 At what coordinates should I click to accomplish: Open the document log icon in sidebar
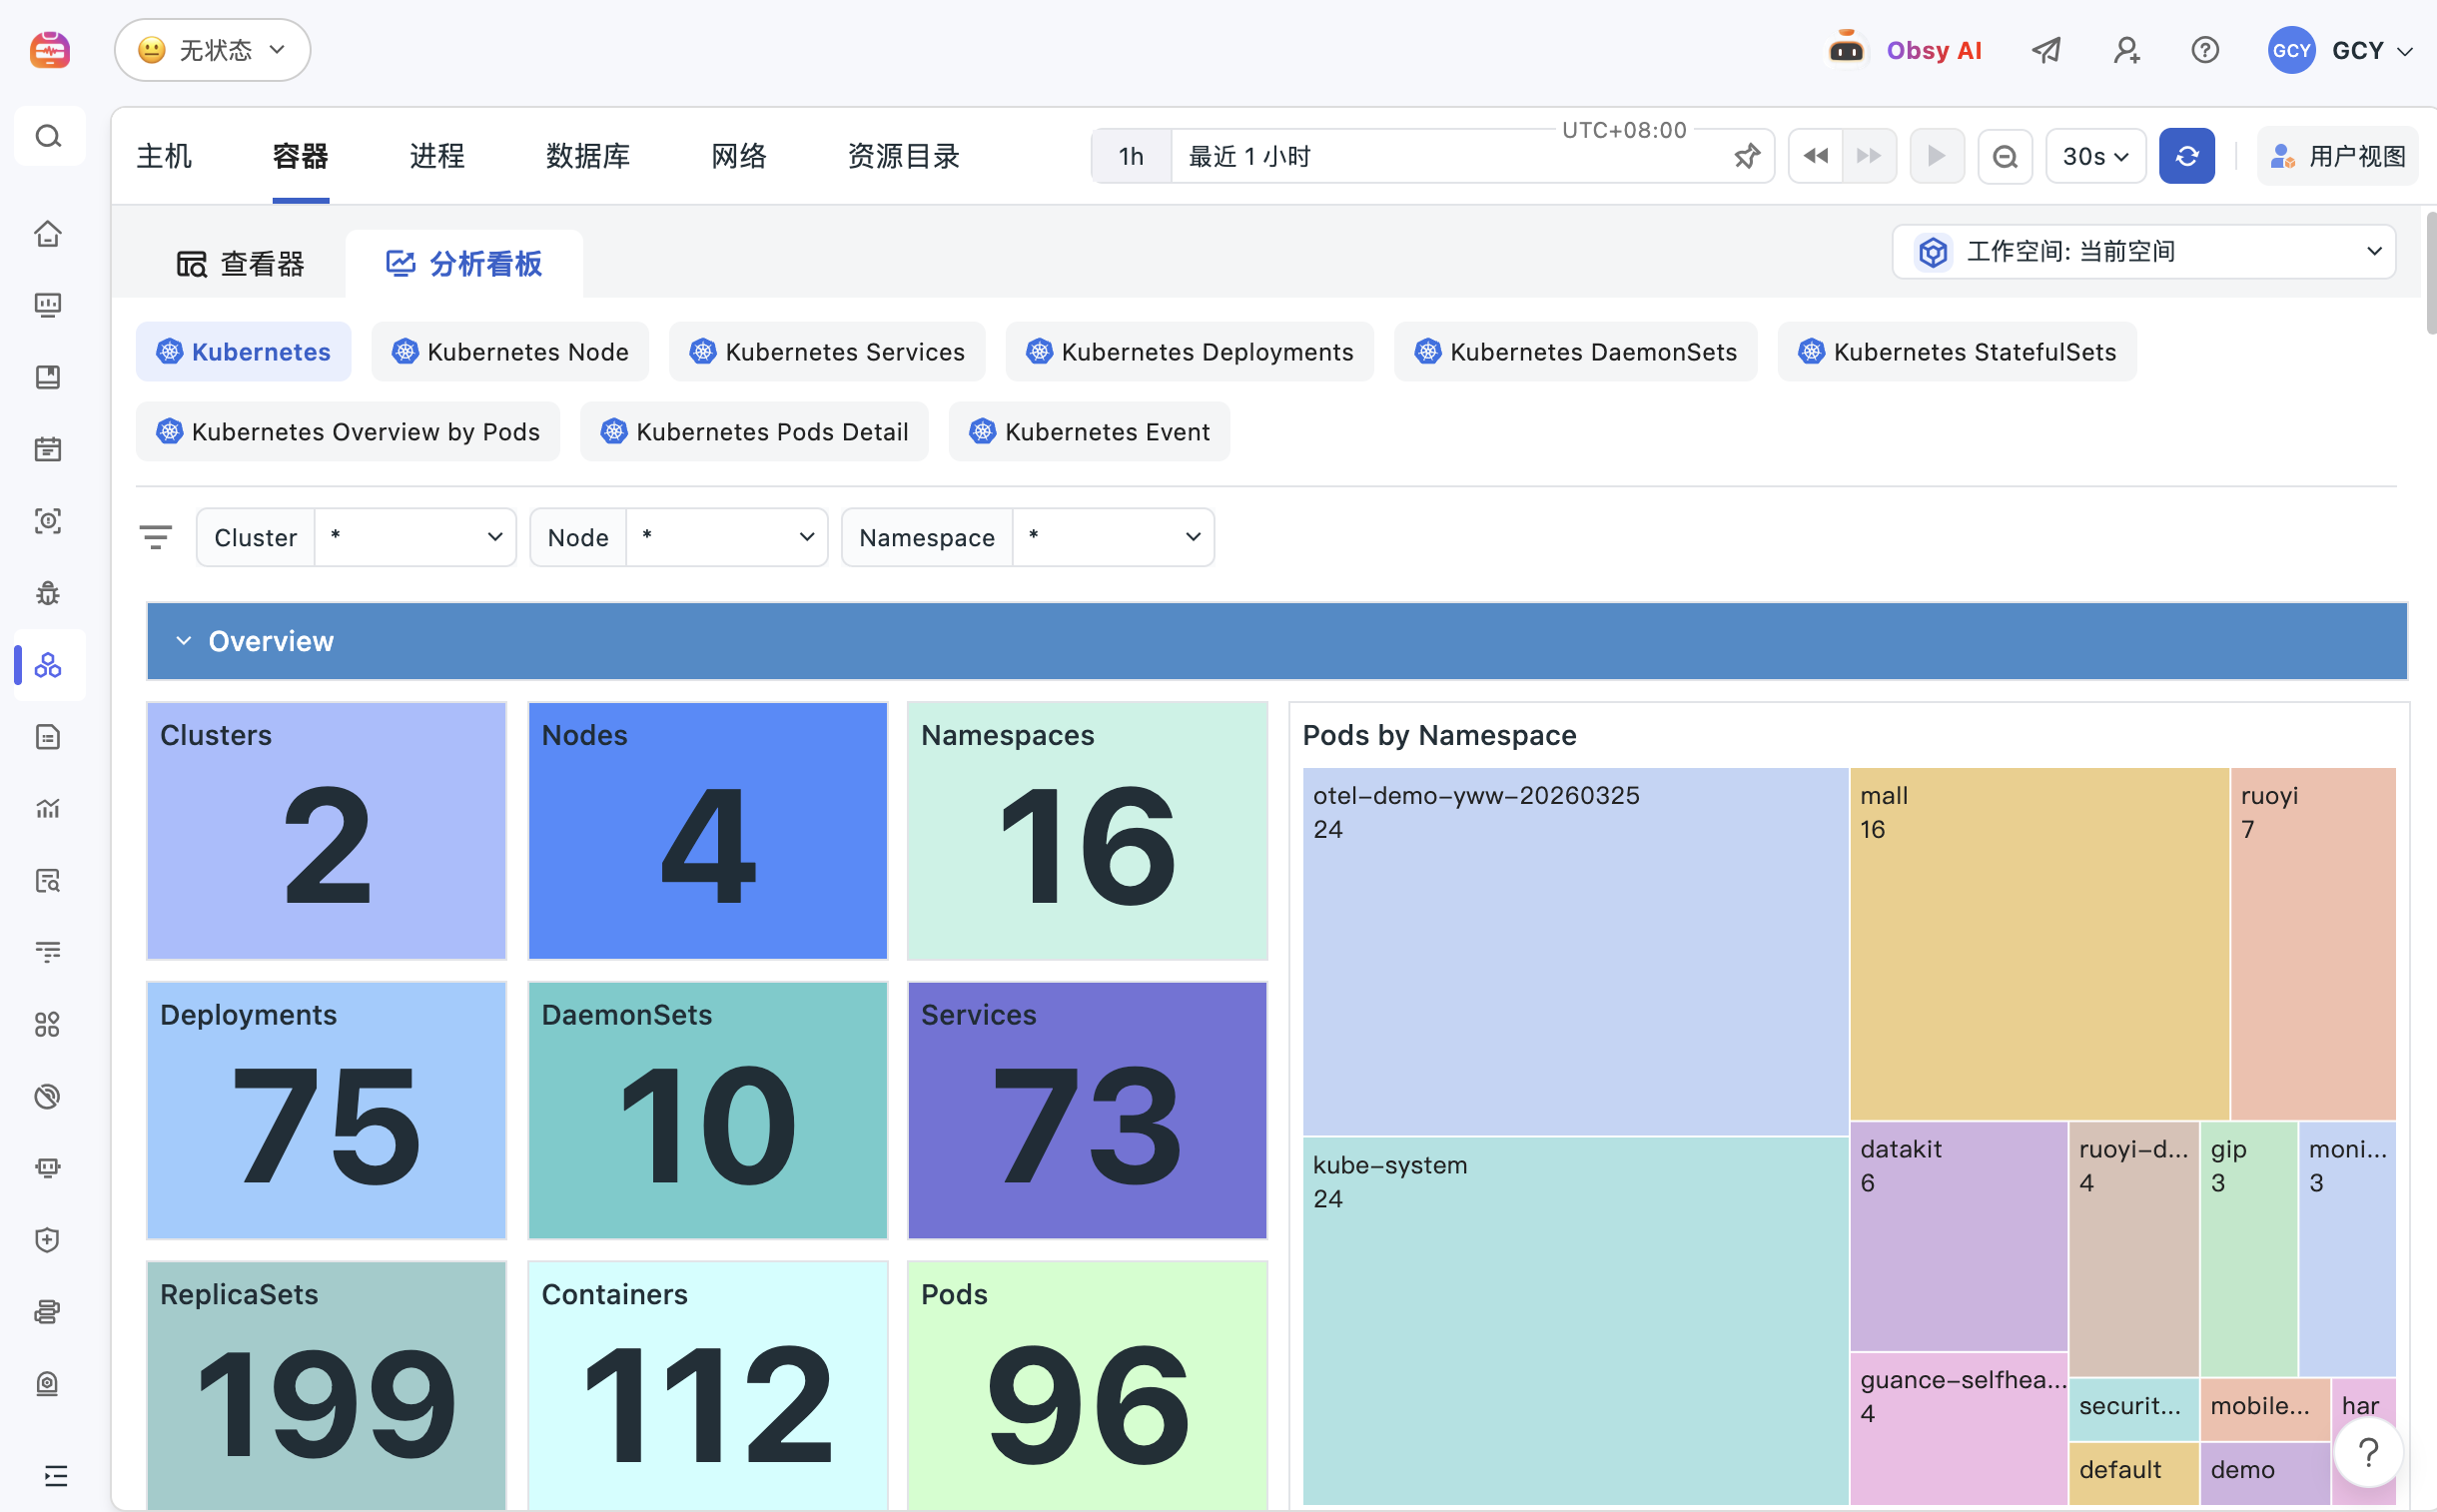[x=48, y=737]
